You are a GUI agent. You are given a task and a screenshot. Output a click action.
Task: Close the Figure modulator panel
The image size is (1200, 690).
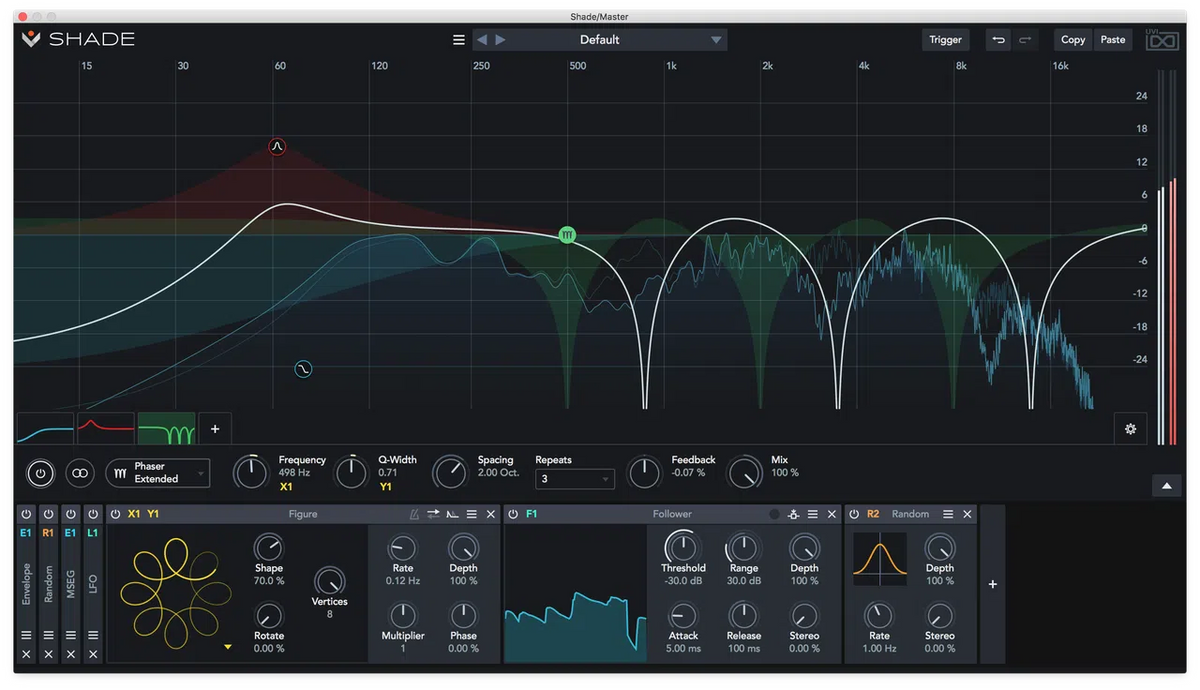tap(490, 514)
